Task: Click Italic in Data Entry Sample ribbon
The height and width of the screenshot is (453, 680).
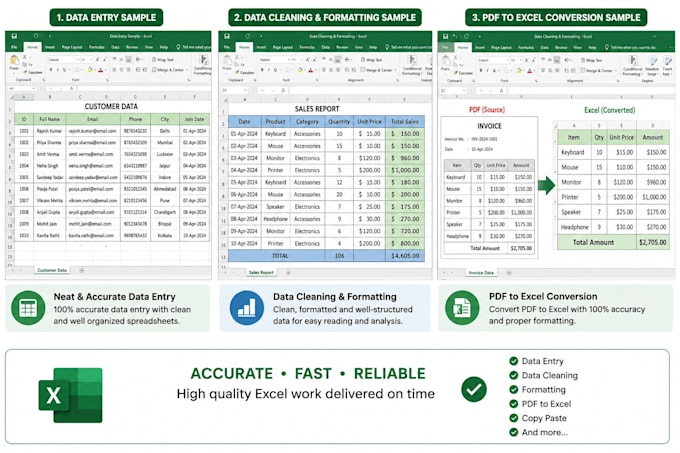Action: [58, 70]
